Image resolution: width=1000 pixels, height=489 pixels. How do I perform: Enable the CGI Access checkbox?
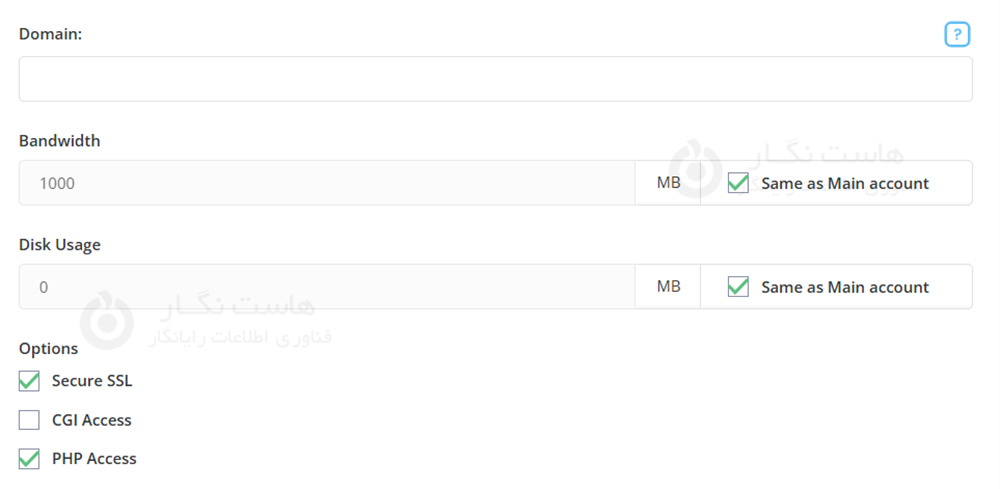[29, 420]
